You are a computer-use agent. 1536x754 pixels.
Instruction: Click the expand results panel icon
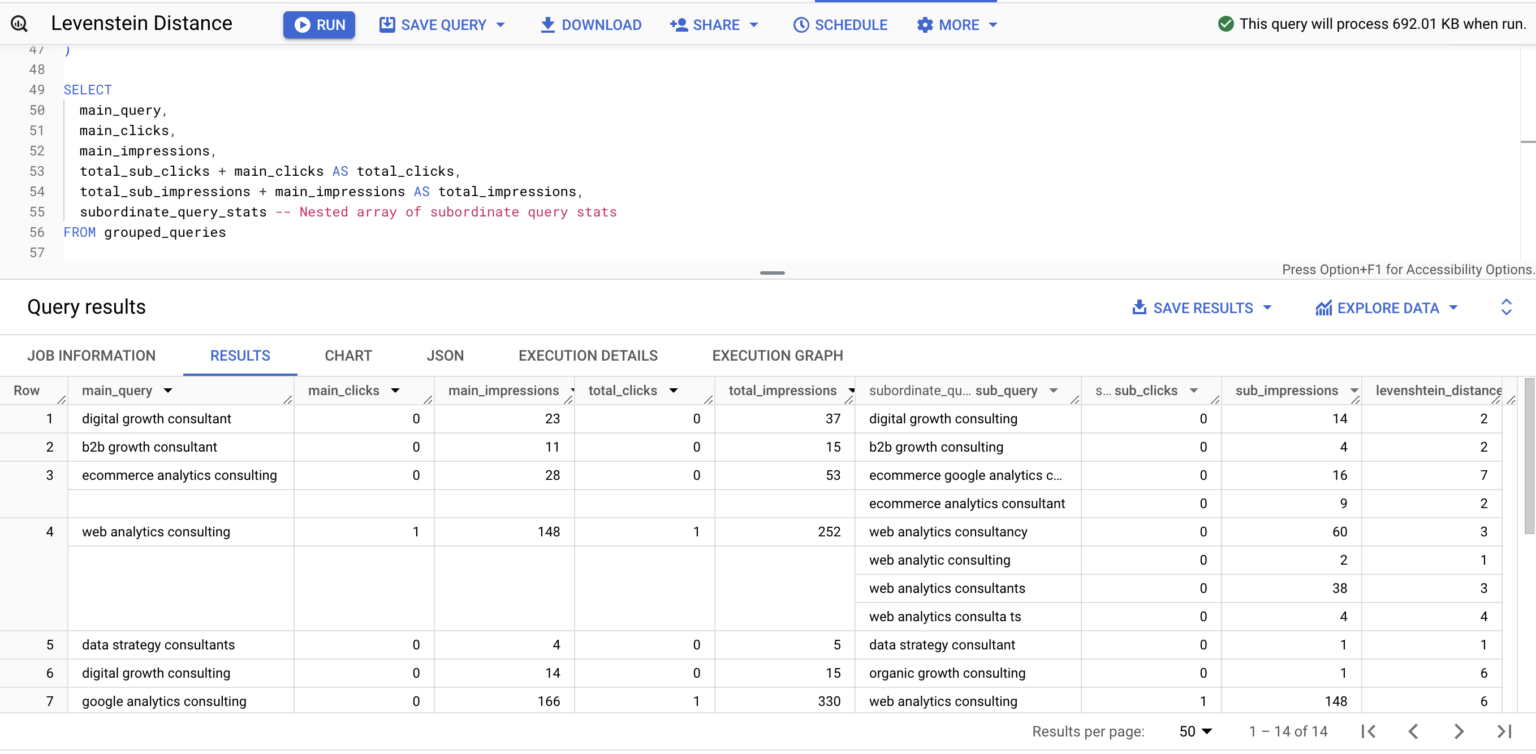[1507, 307]
